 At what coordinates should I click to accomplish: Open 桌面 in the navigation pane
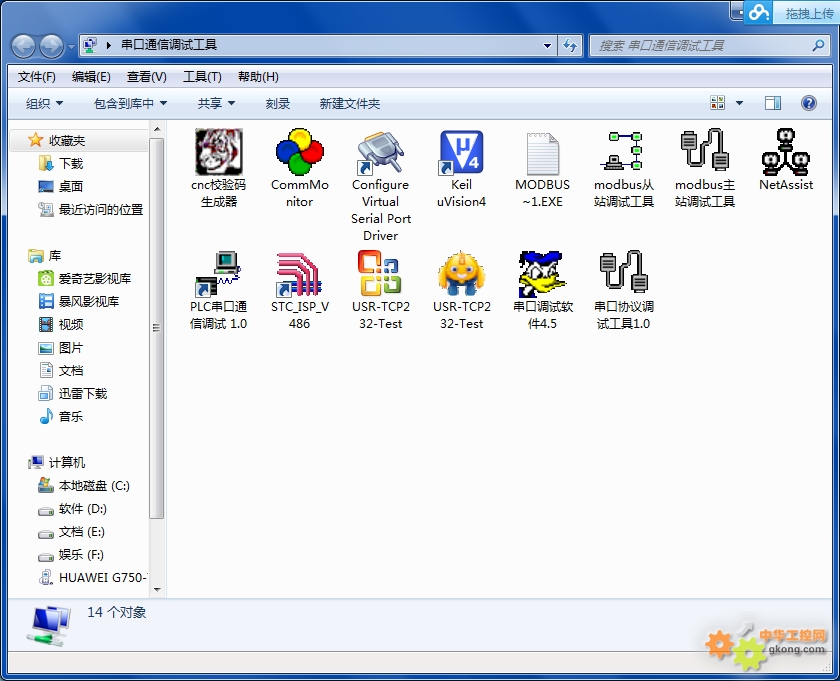61,186
